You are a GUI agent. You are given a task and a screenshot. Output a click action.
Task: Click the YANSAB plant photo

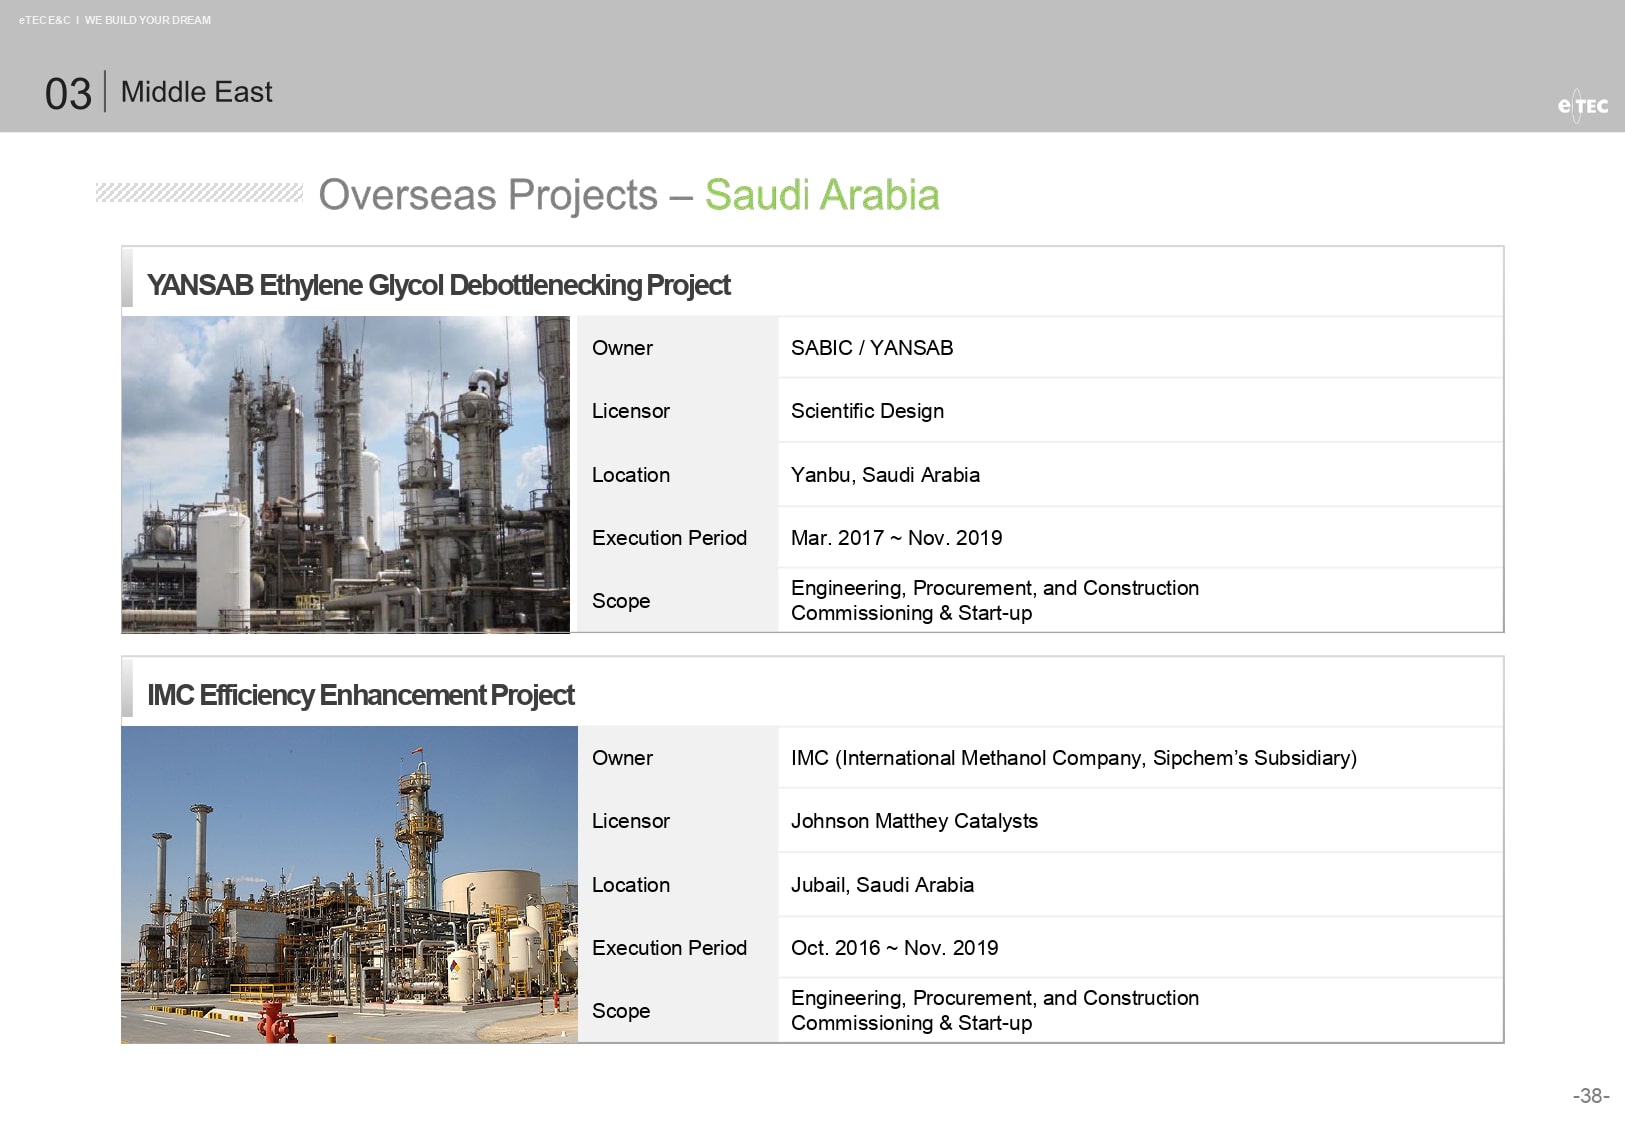(x=346, y=475)
